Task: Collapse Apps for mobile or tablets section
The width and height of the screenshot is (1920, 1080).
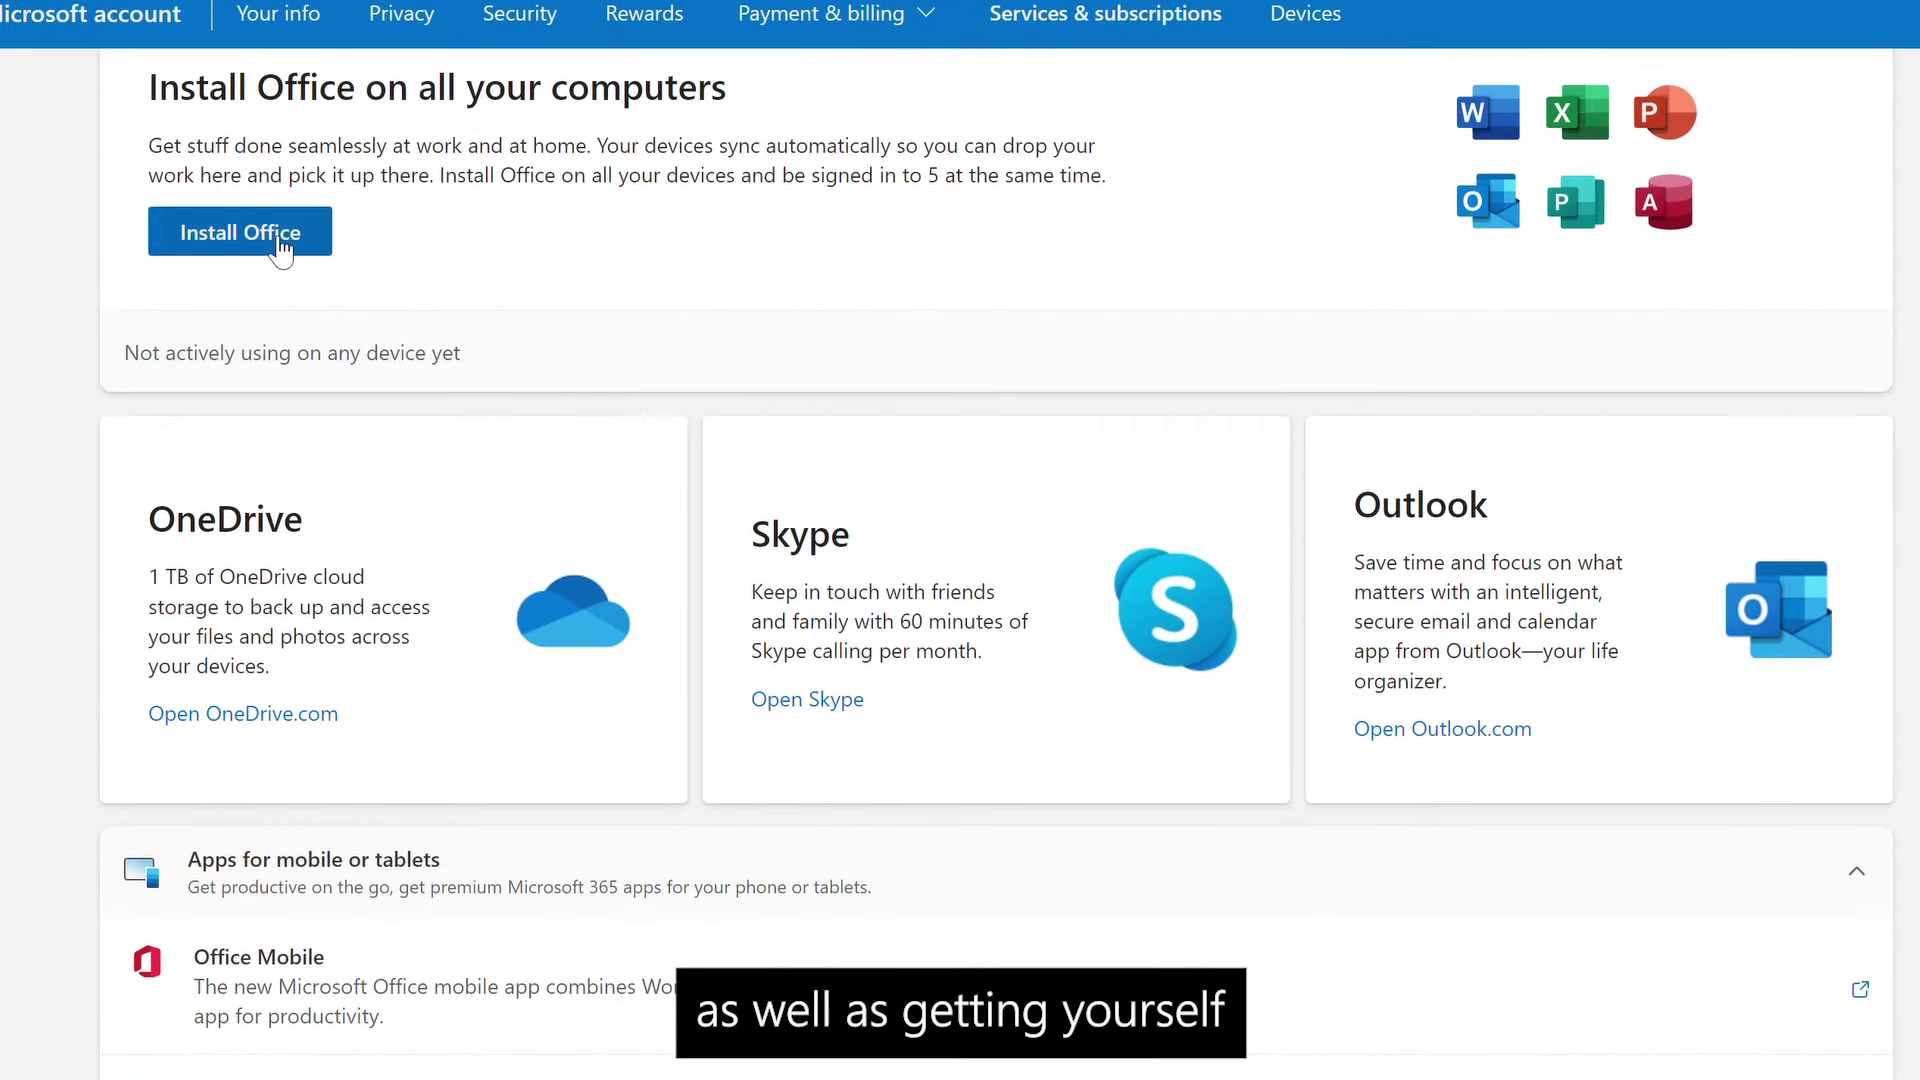Action: click(x=1856, y=871)
